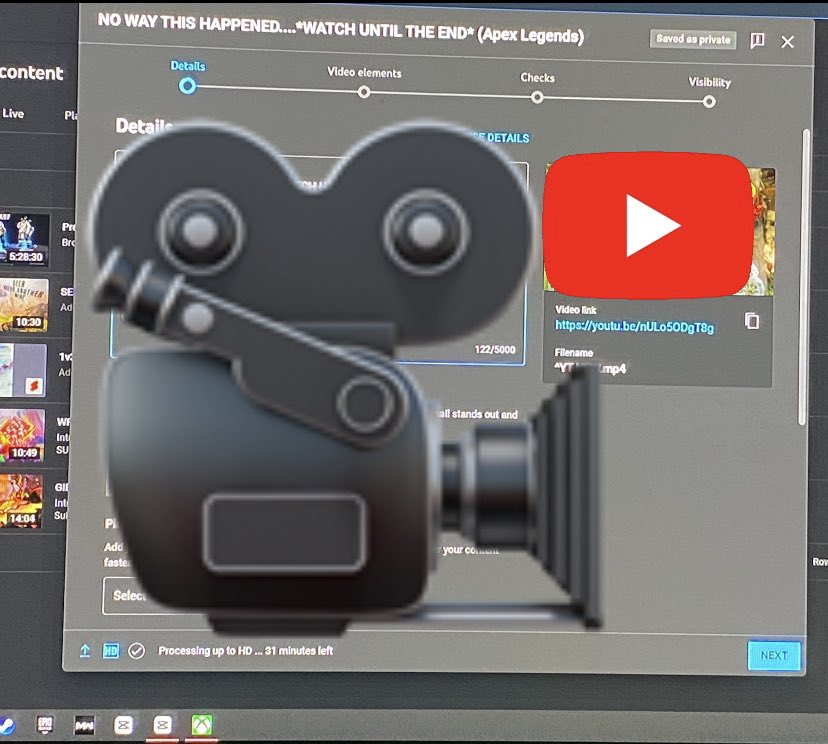828x744 pixels.
Task: Click the Saved as private badge
Action: click(x=693, y=39)
